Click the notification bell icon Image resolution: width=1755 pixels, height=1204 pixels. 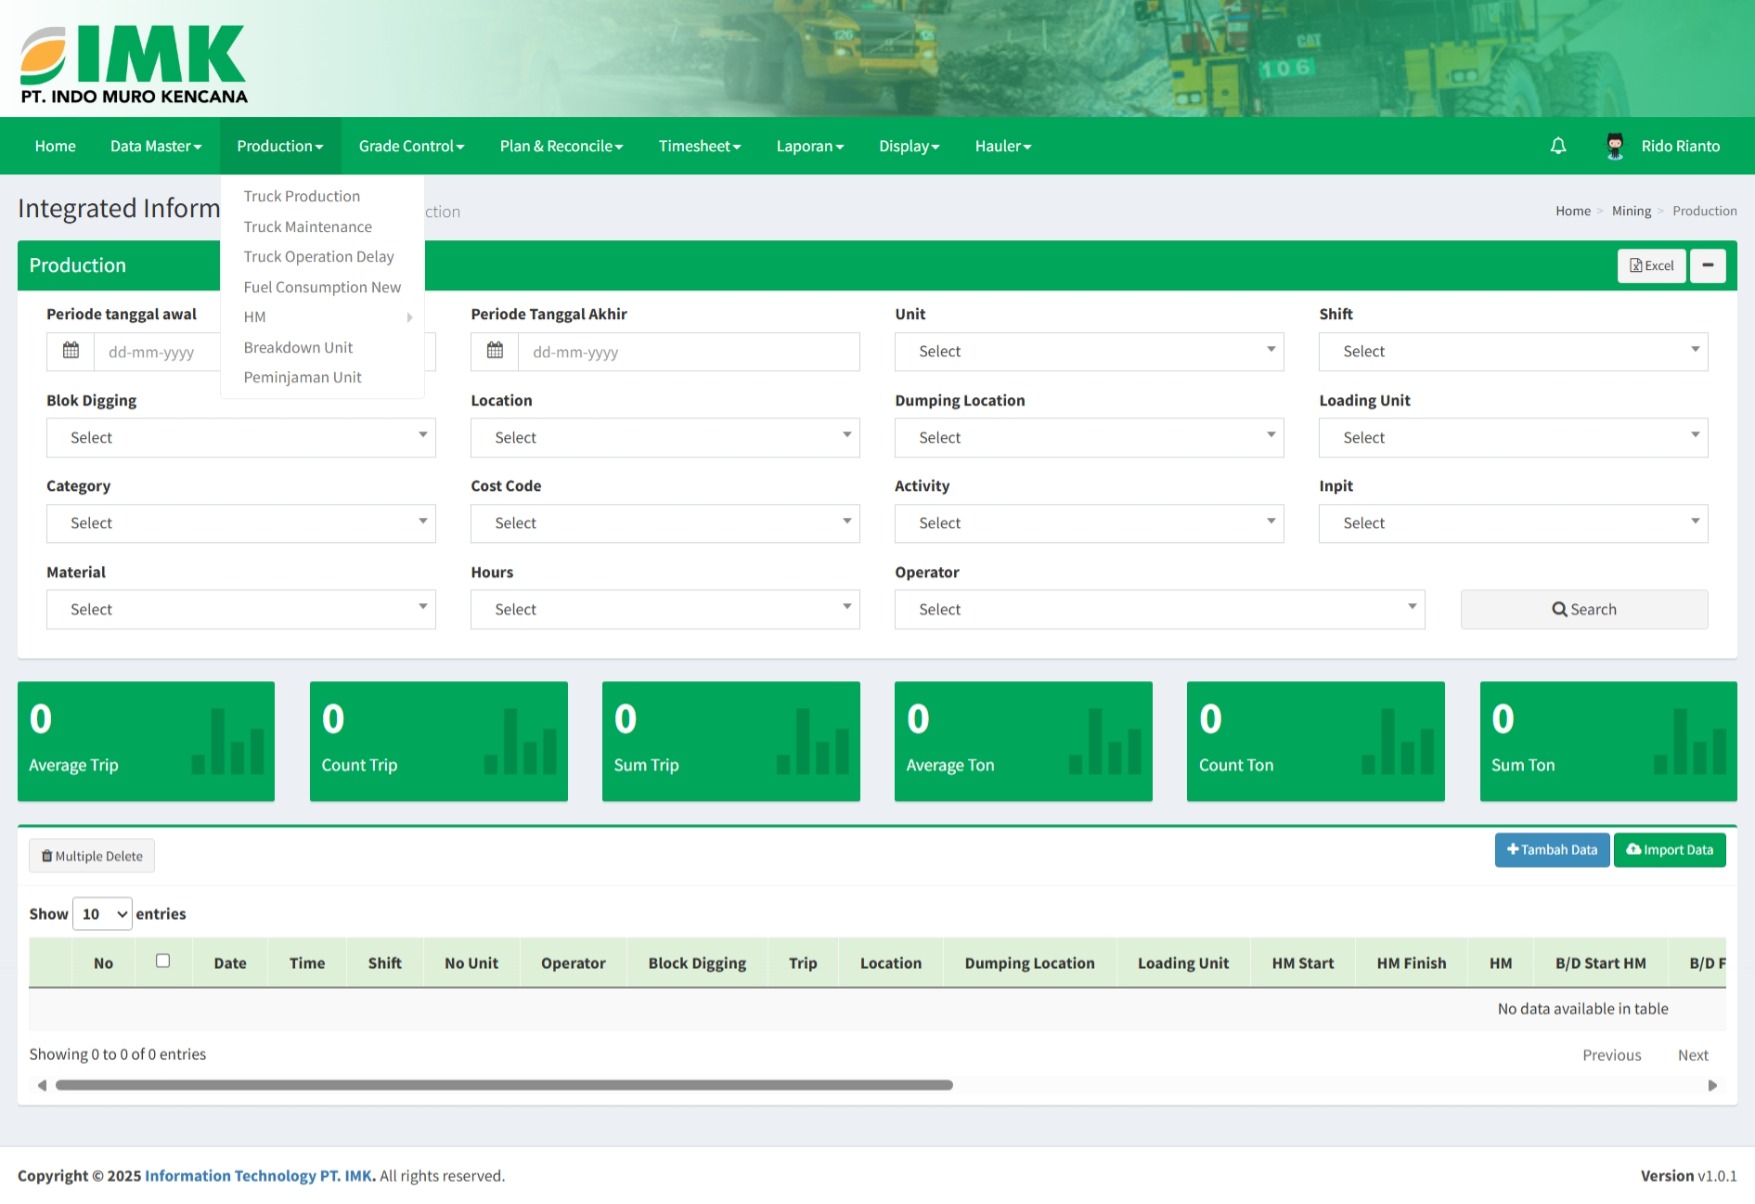pyautogui.click(x=1558, y=146)
